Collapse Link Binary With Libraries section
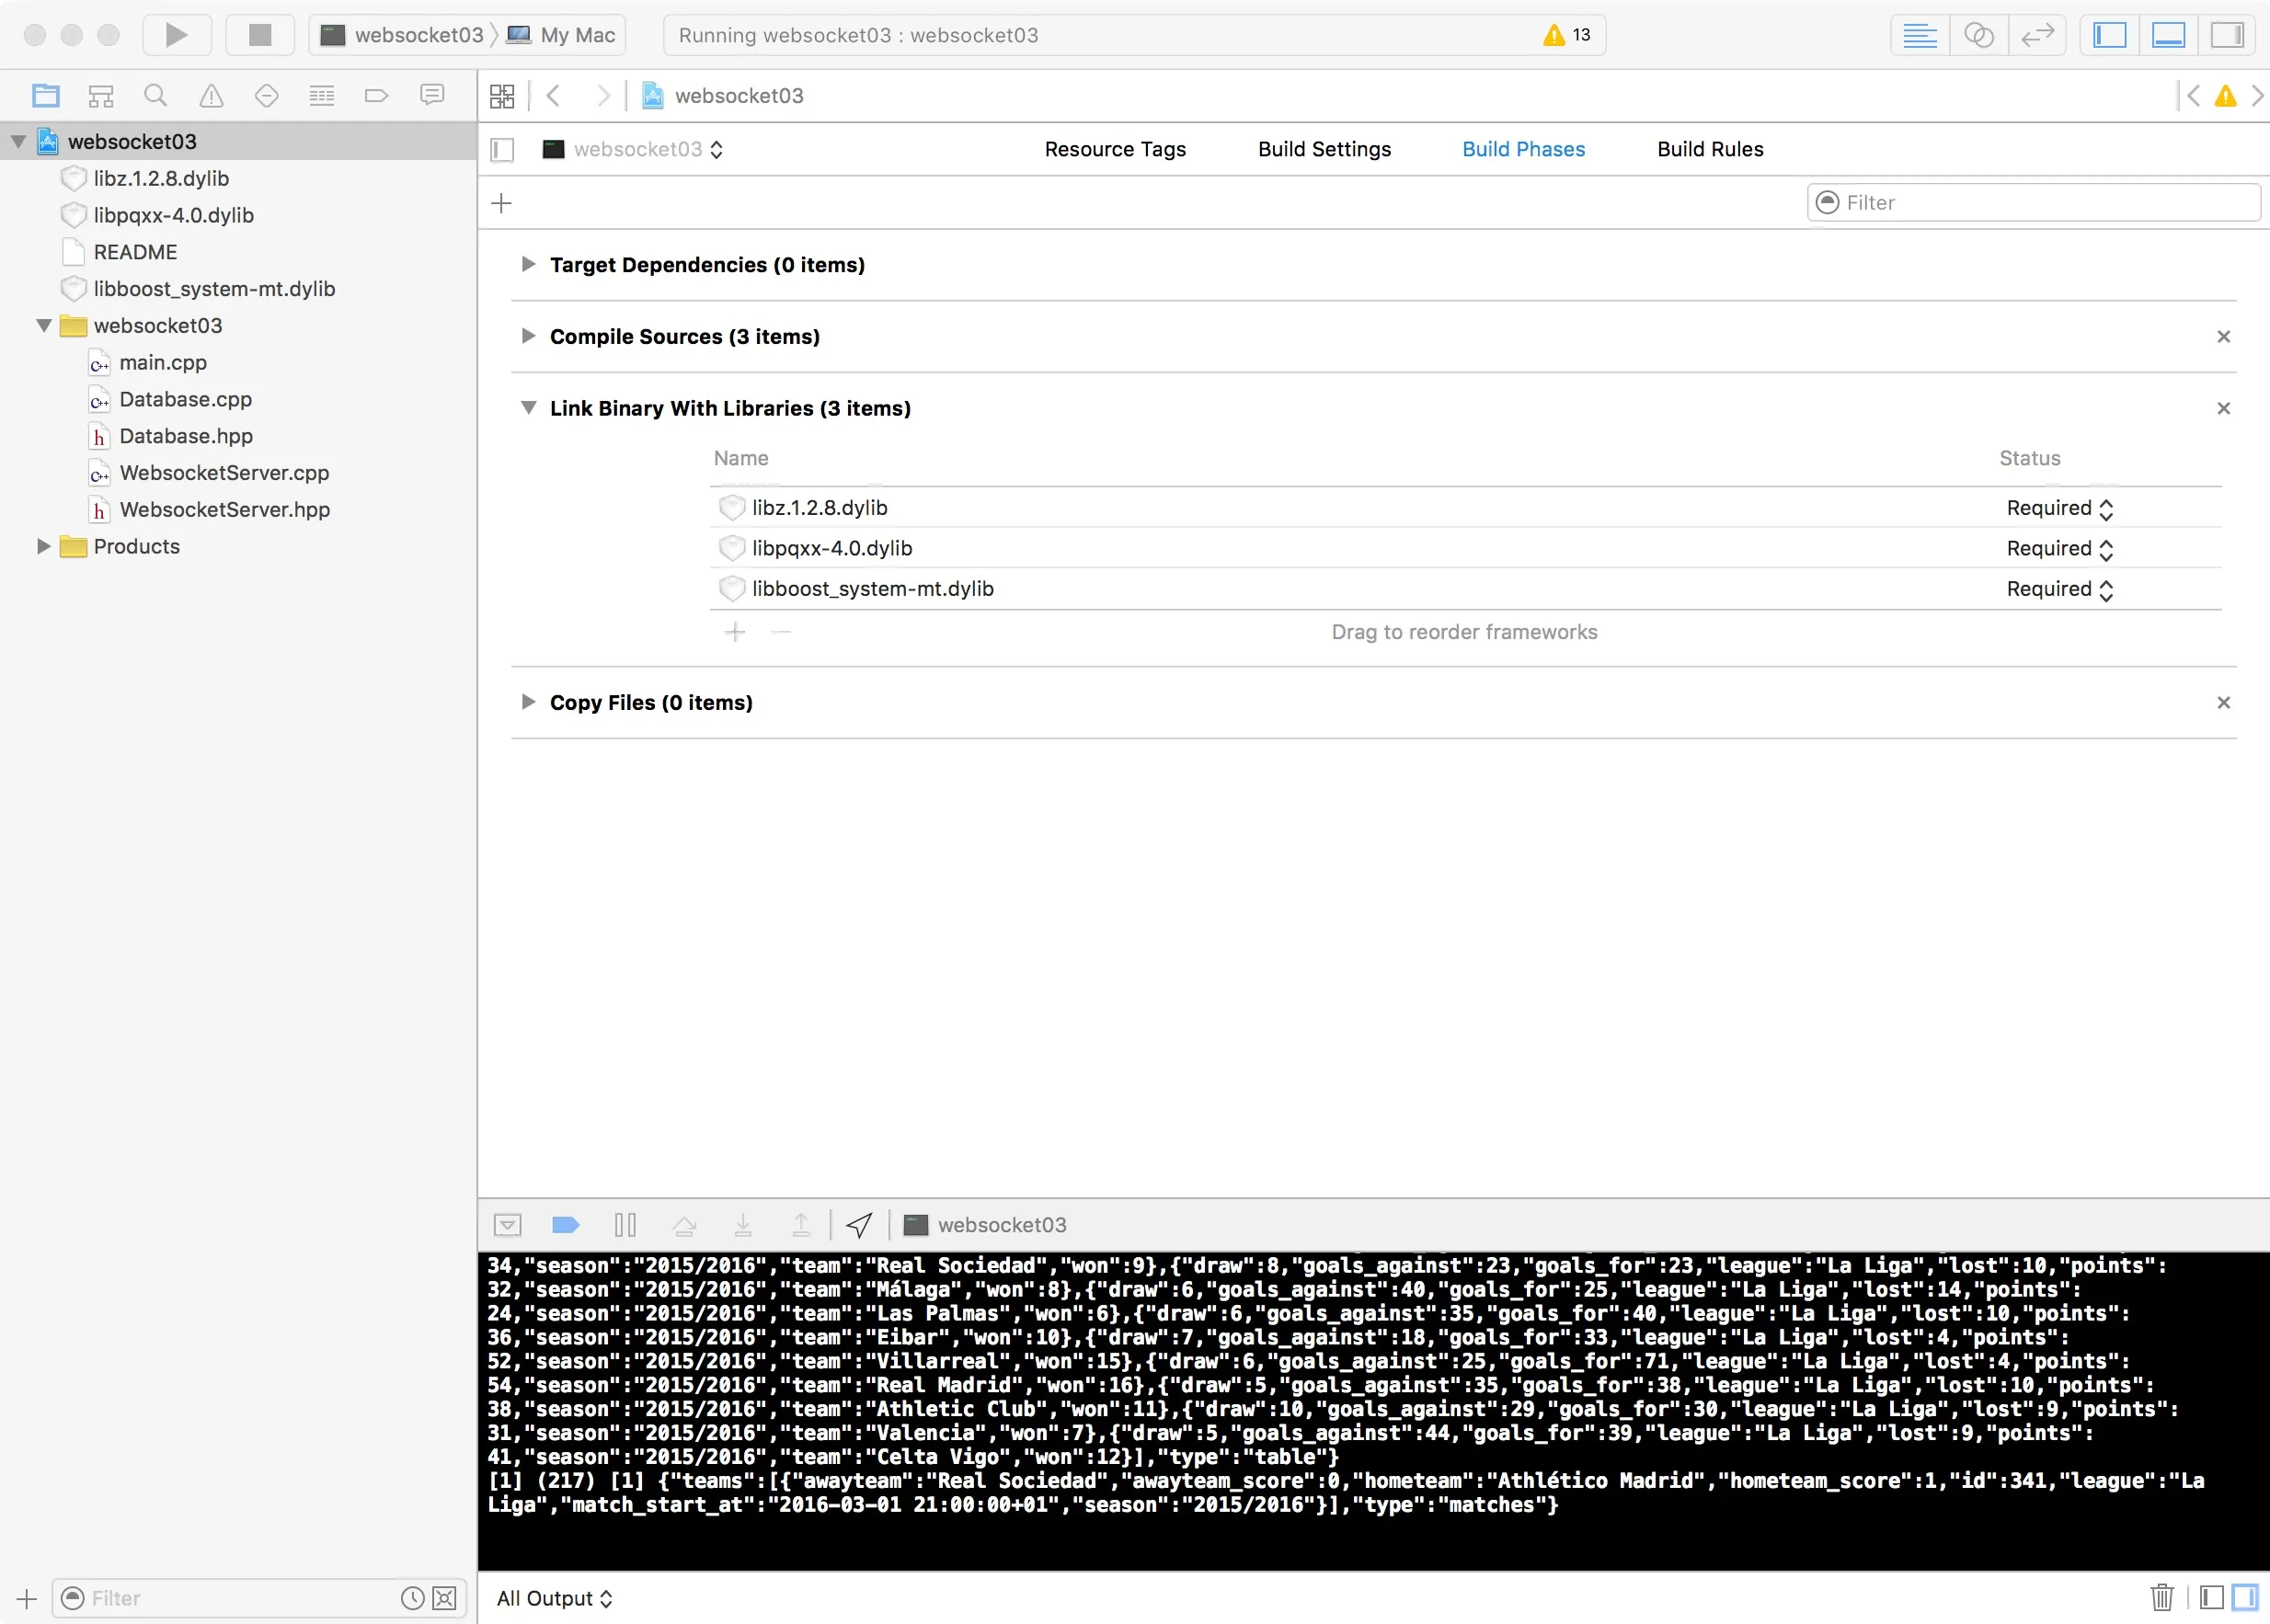The height and width of the screenshot is (1624, 2270). [x=528, y=408]
